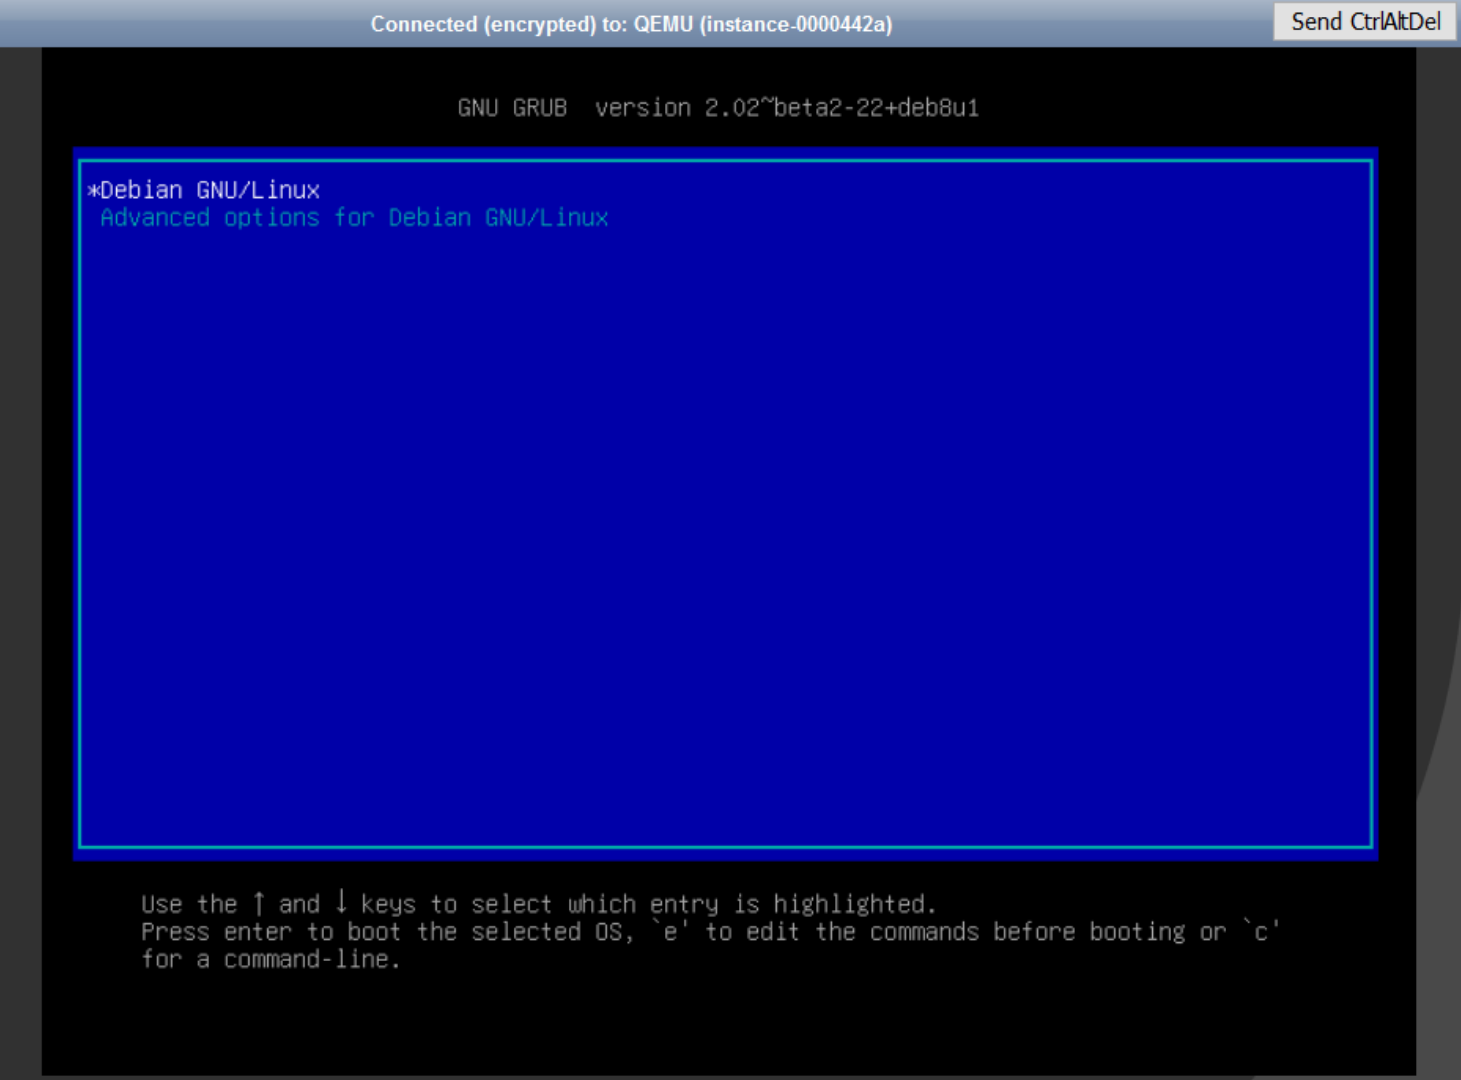Click the "for a command-line." text
Viewport: 1461px width, 1080px height.
tap(270, 960)
